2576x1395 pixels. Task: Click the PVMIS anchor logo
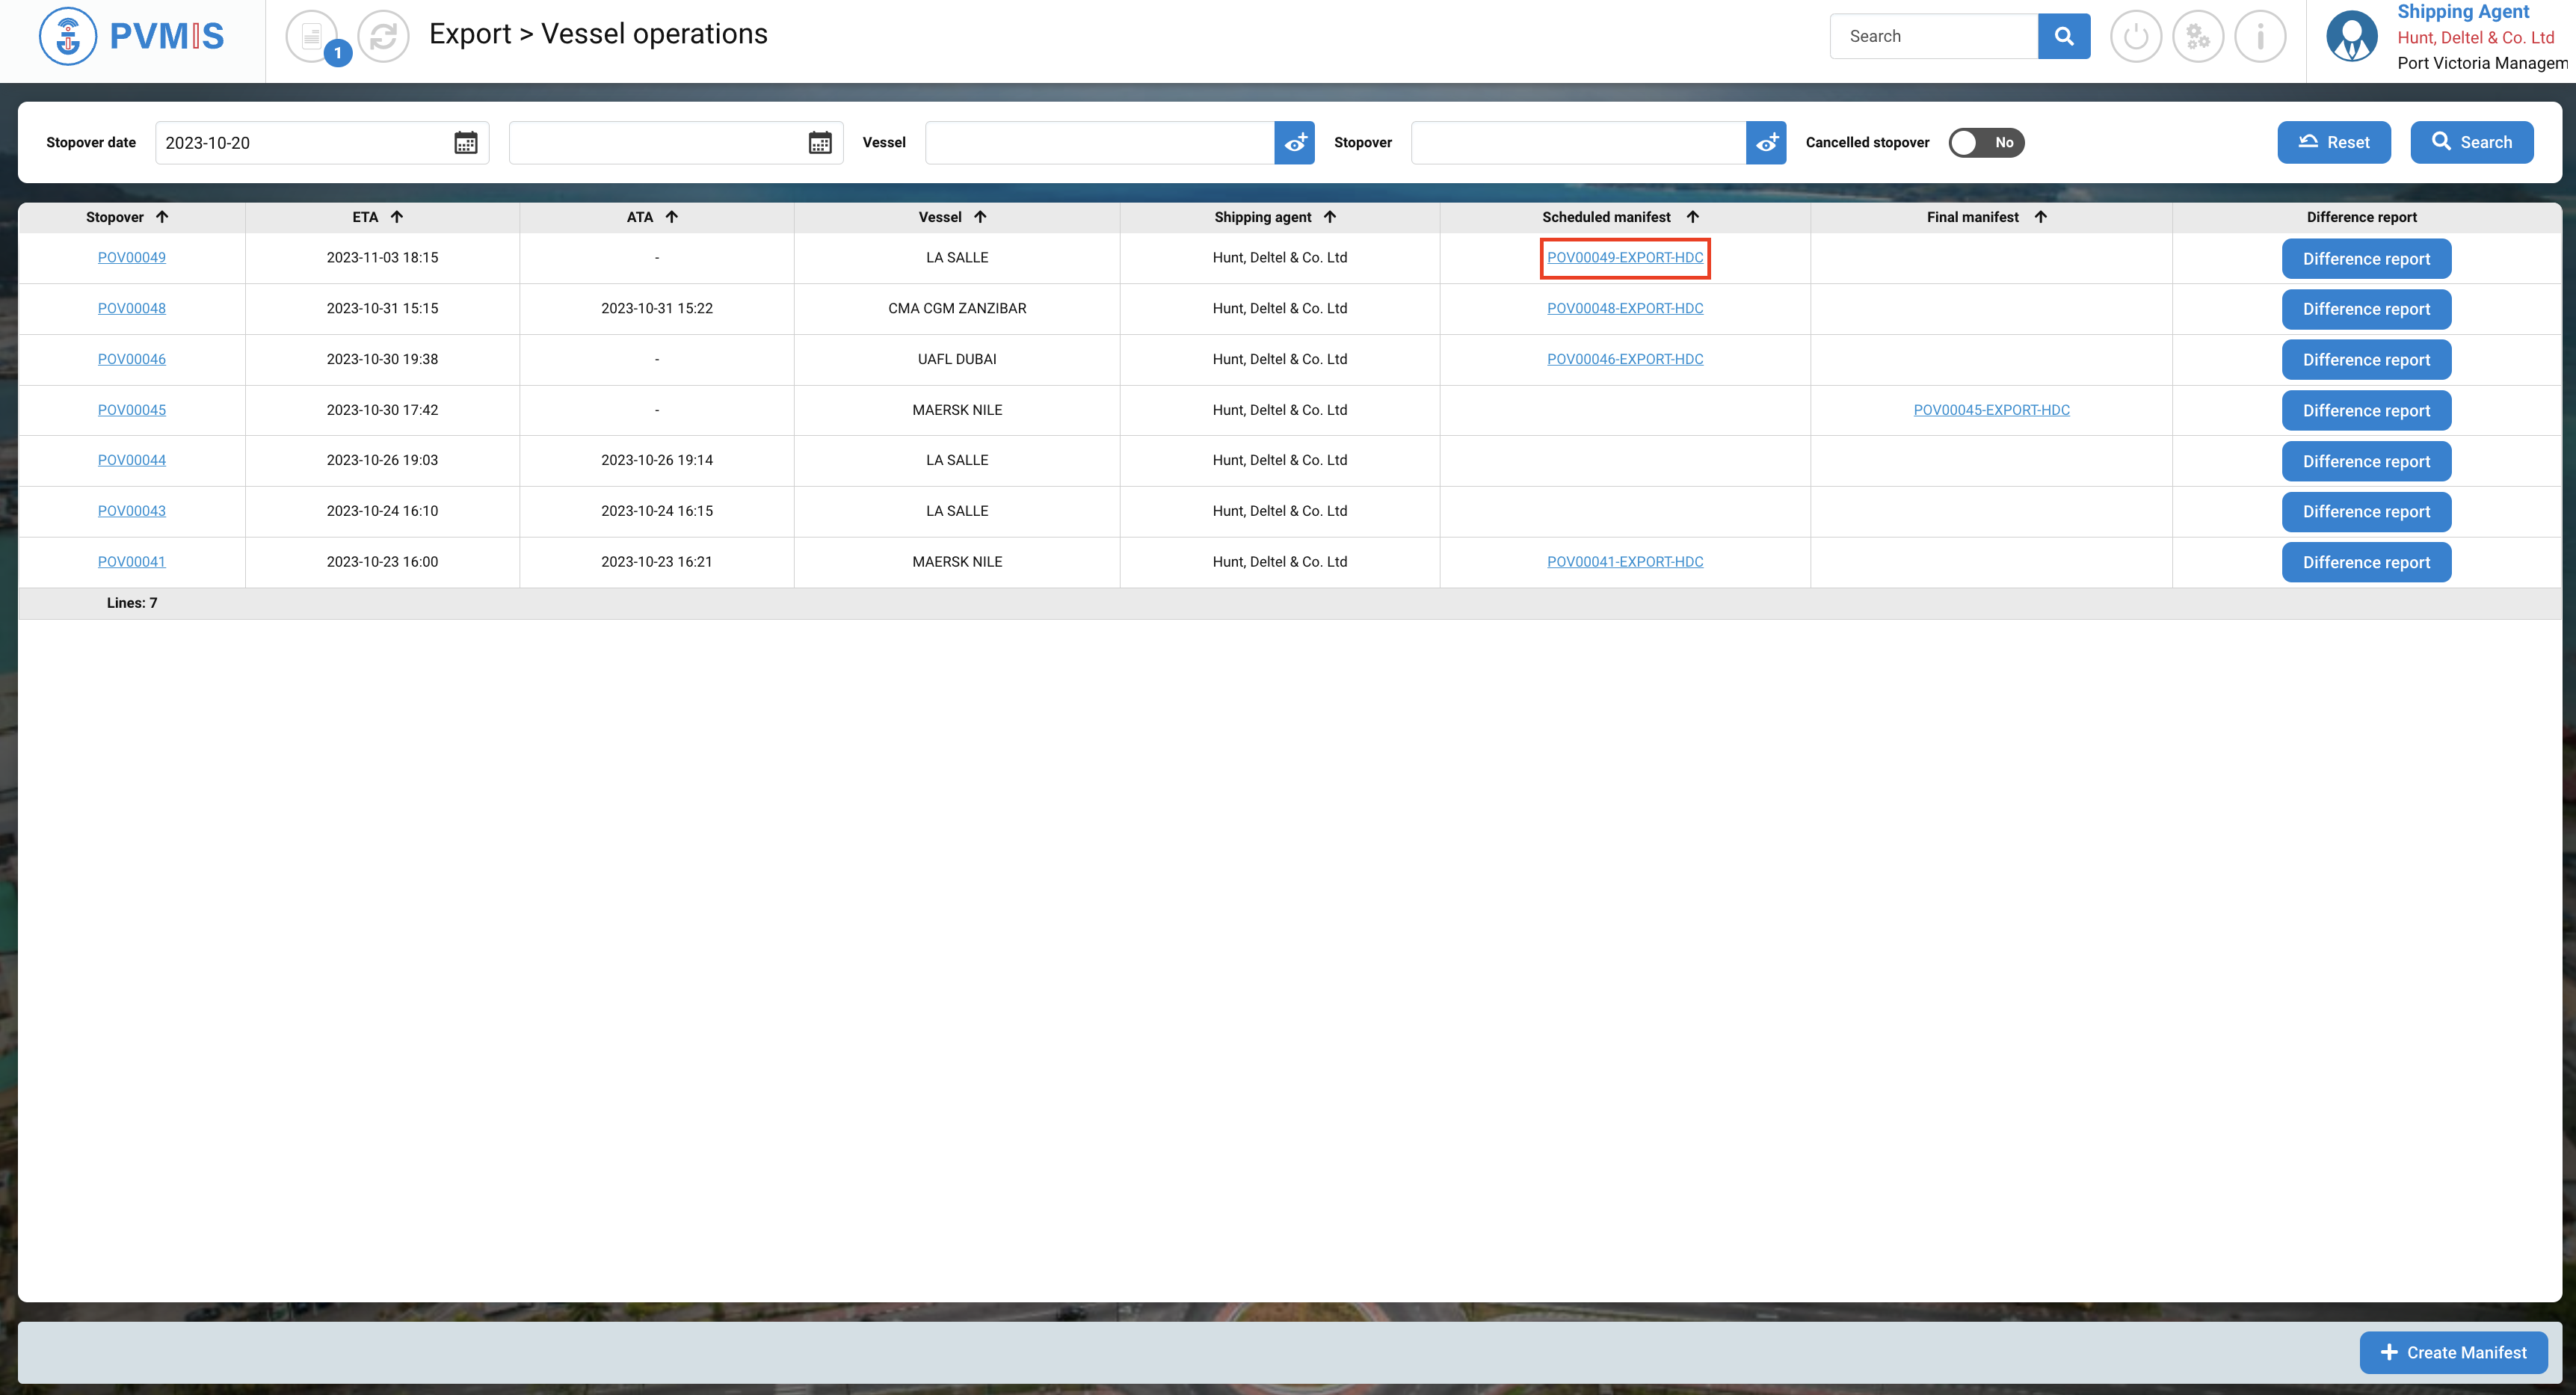[x=68, y=36]
